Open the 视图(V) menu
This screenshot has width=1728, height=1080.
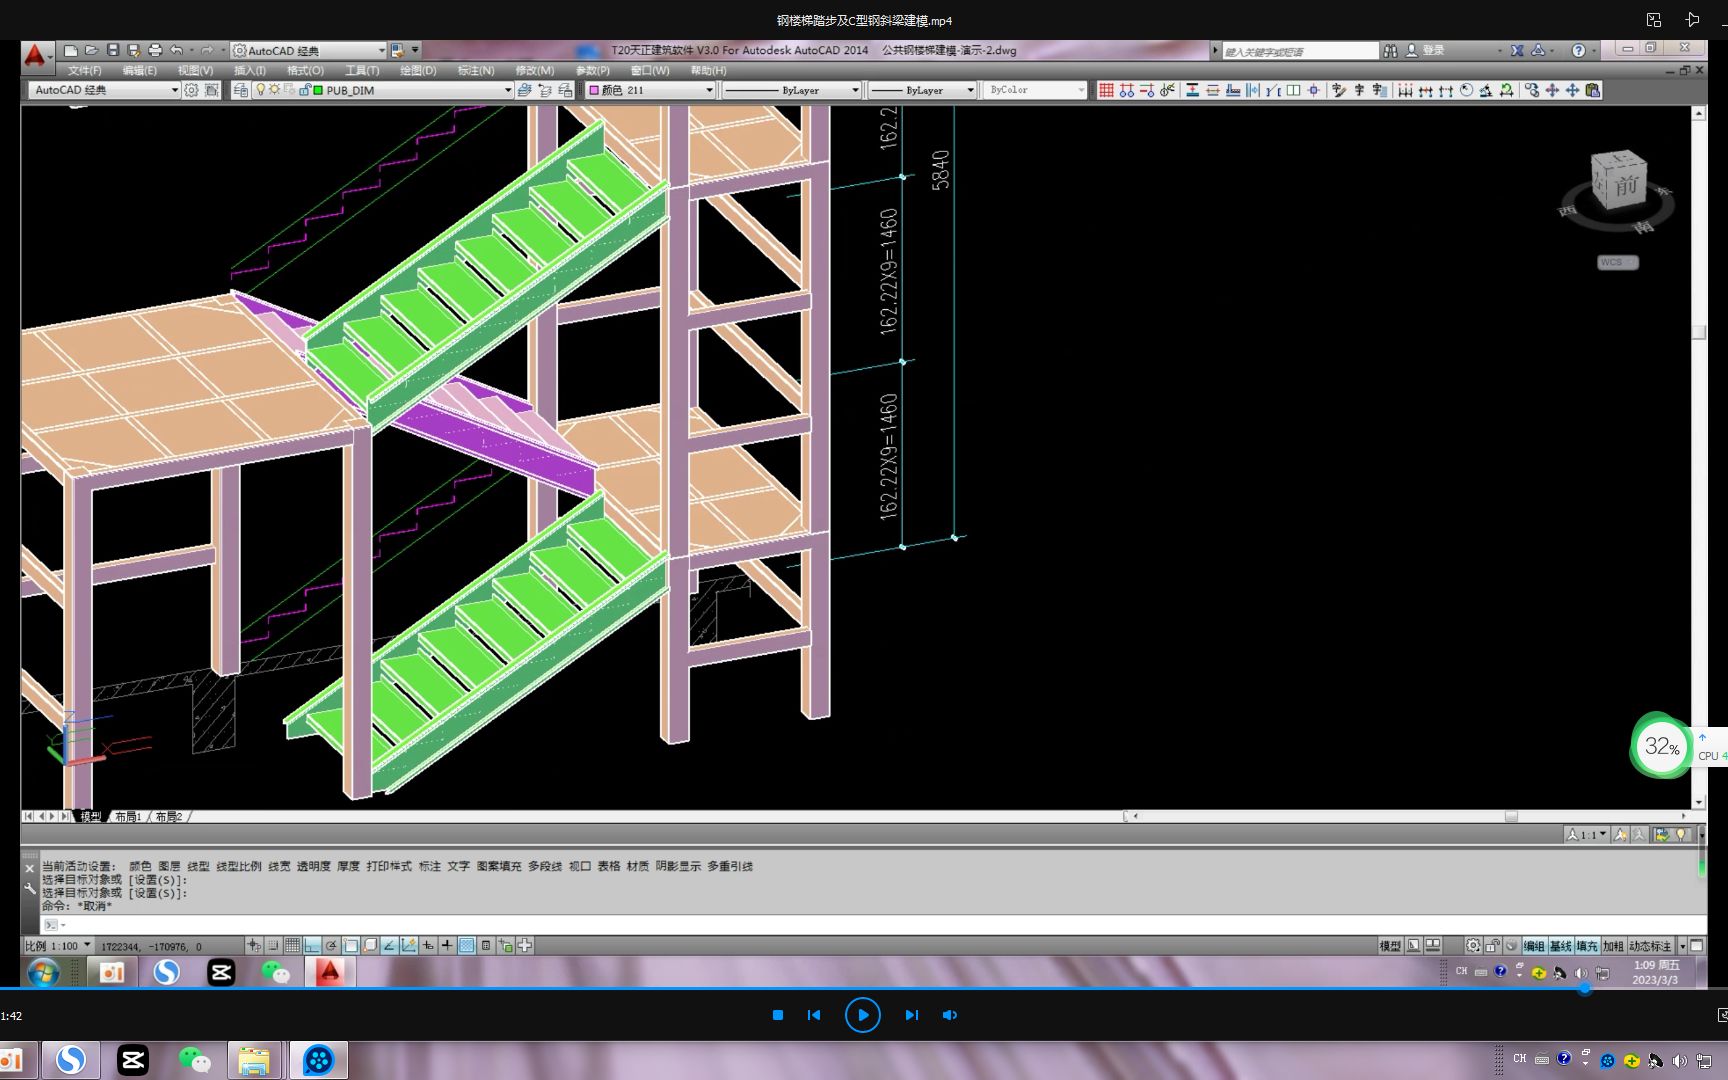[x=195, y=71]
